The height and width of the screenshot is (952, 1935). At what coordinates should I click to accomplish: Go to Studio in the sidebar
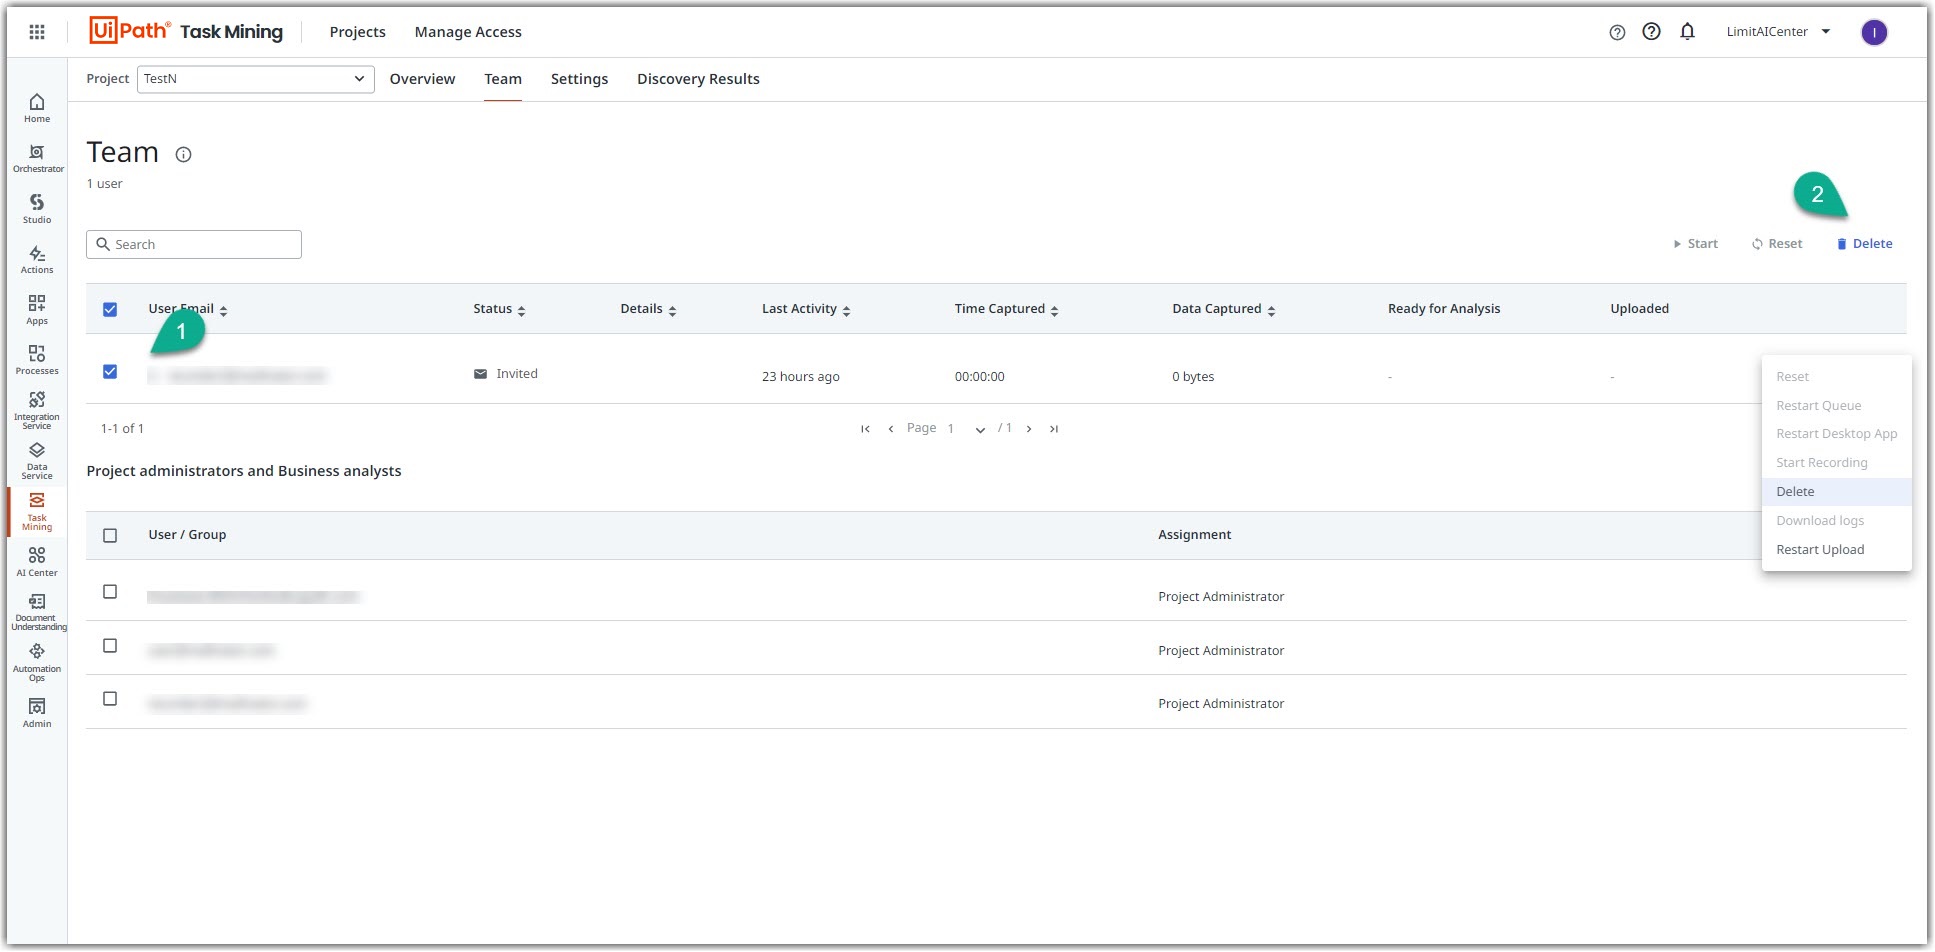click(37, 209)
